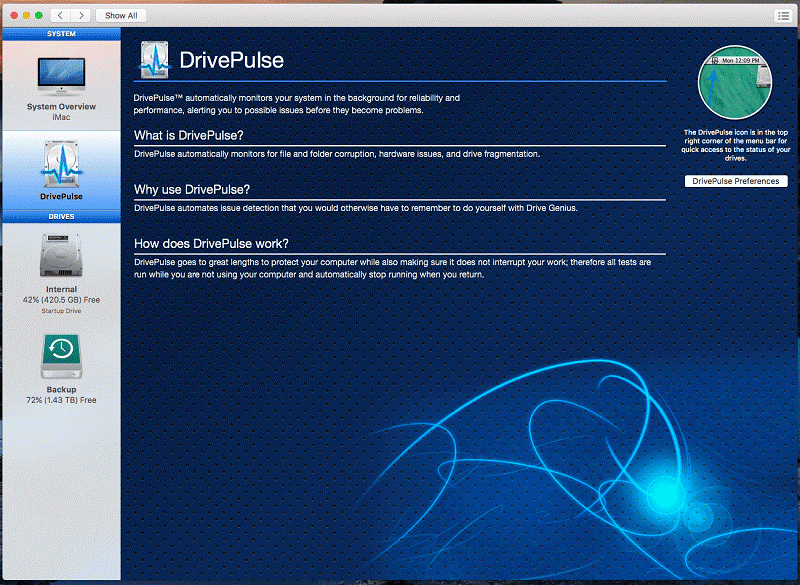Click the DRIVES section header
800x585 pixels.
pyautogui.click(x=61, y=216)
